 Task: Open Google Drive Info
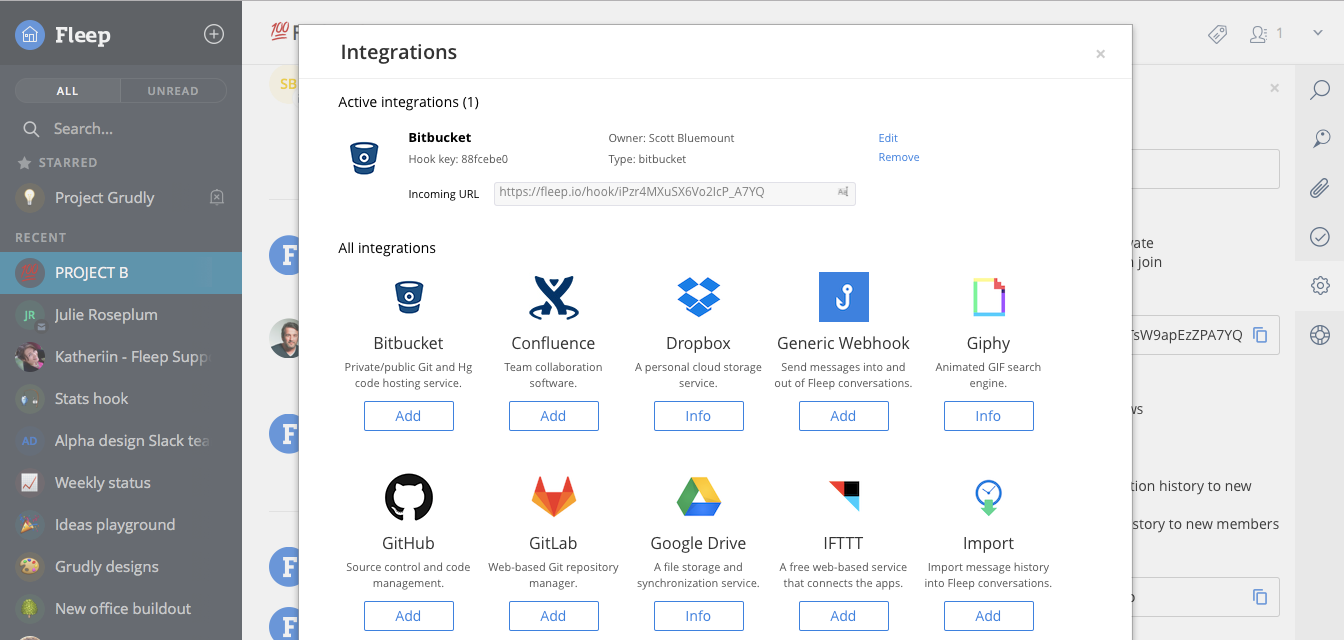(698, 616)
